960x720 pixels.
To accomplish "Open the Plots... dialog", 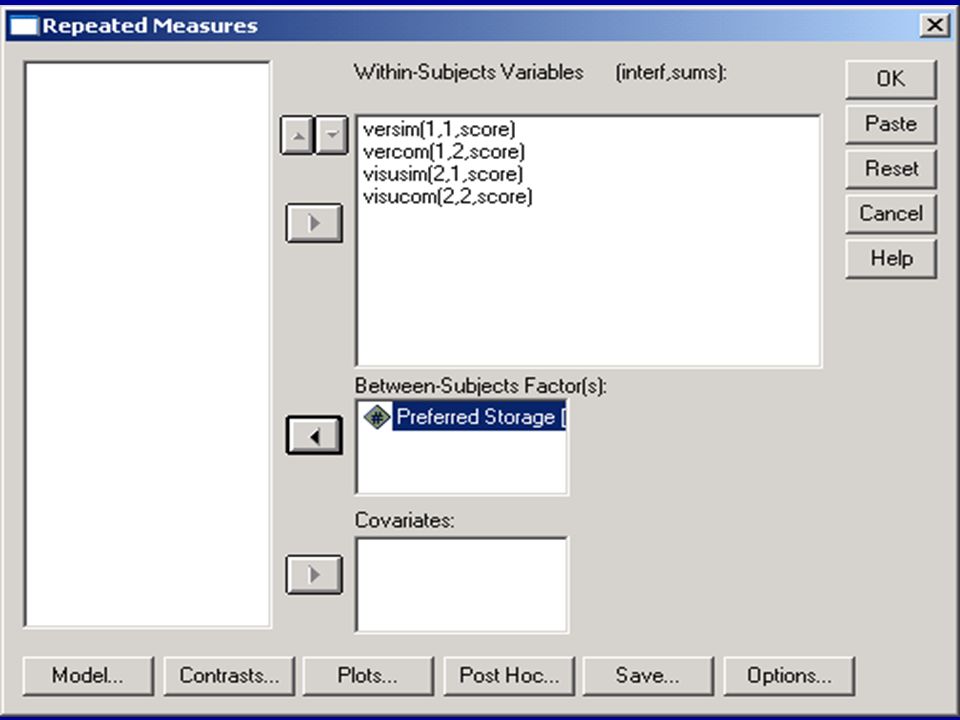I will [368, 675].
